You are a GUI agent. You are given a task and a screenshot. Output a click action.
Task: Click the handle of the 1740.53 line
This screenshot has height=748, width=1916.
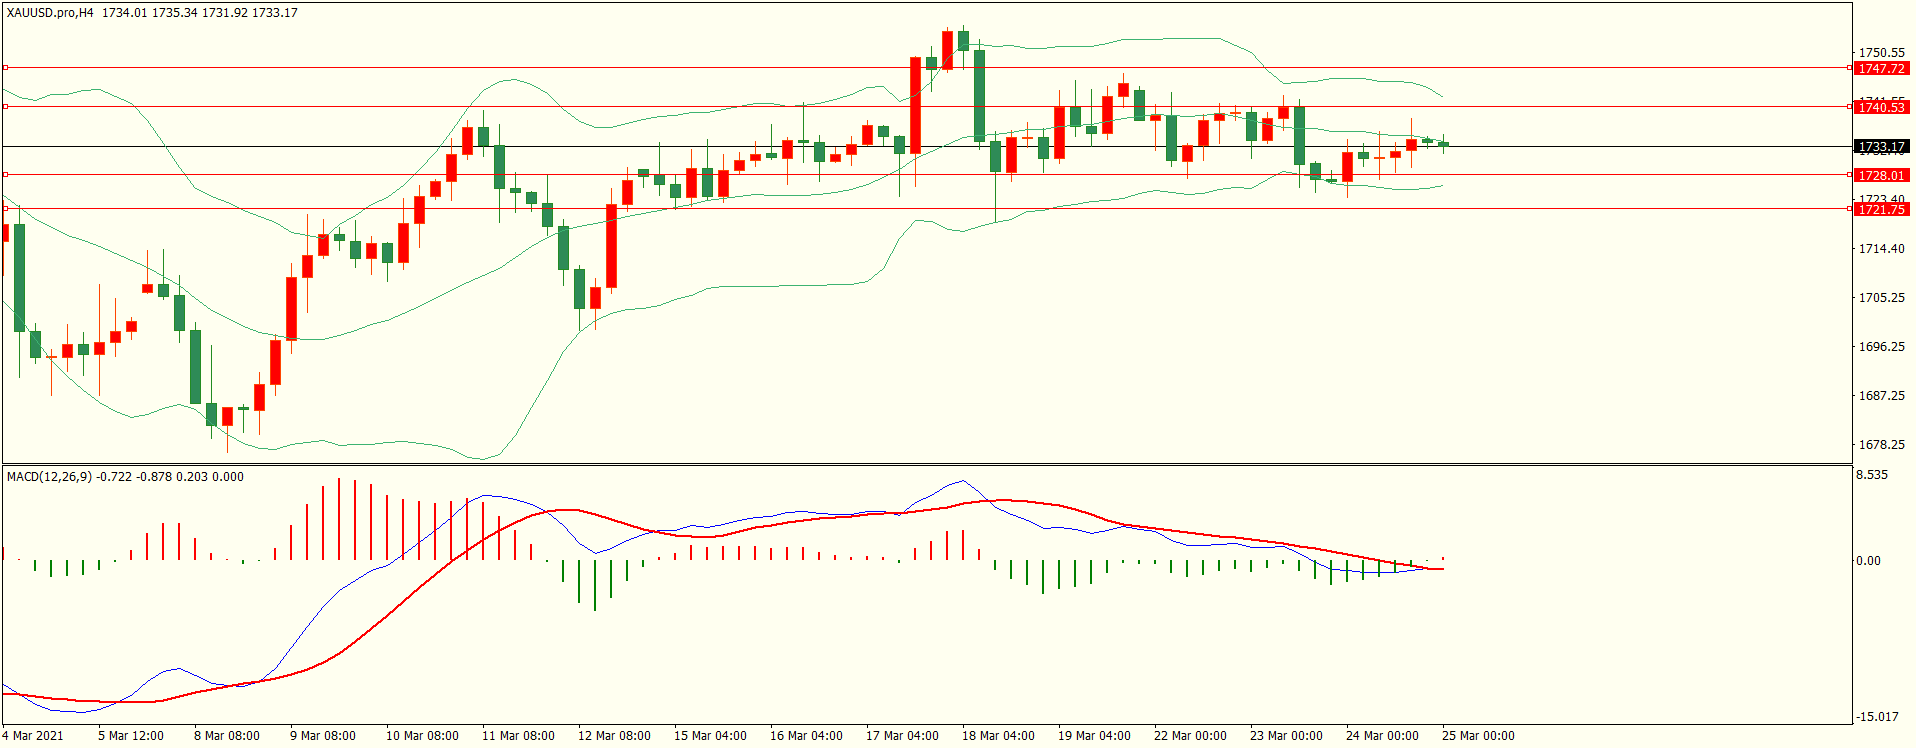tap(5, 106)
